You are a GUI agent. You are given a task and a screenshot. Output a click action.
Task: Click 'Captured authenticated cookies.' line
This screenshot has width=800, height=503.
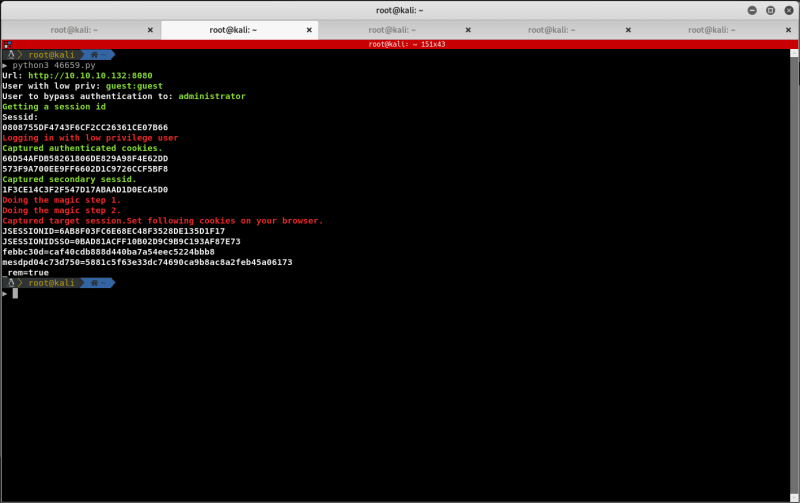point(82,148)
